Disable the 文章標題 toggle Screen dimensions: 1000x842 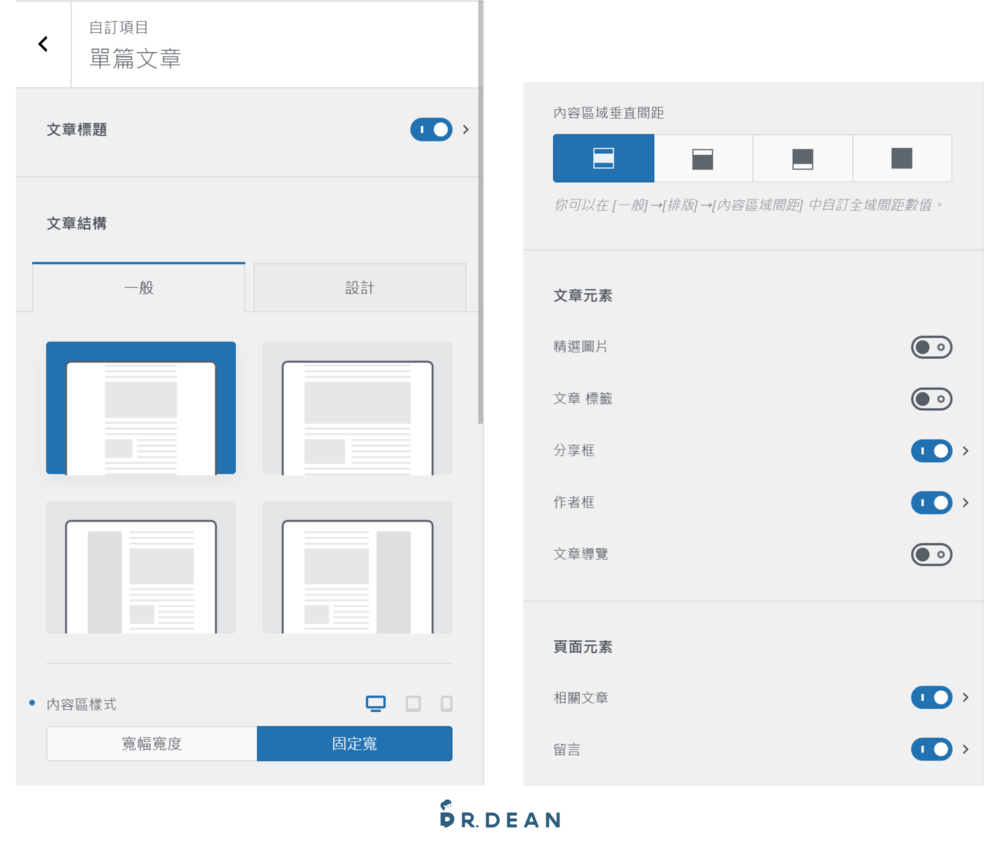431,129
